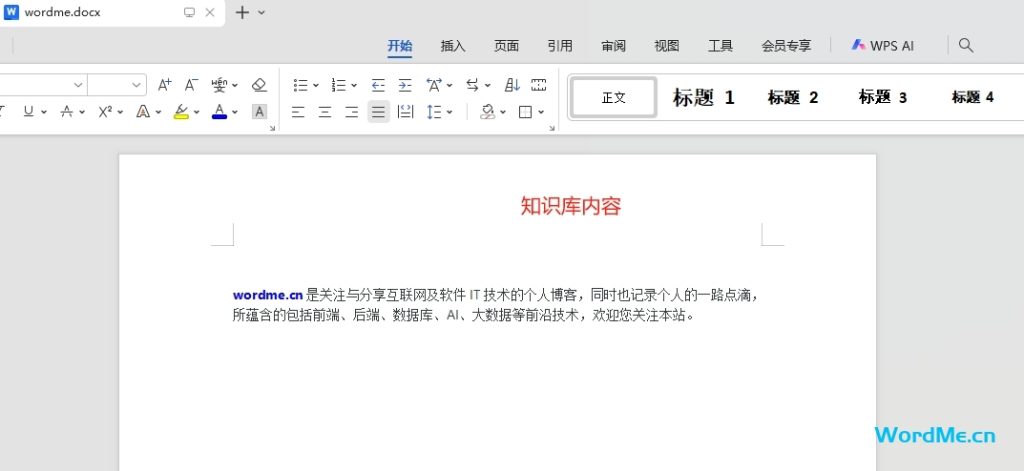Apply 标题 1 style
Screen dimensions: 1024x471
[x=703, y=98]
